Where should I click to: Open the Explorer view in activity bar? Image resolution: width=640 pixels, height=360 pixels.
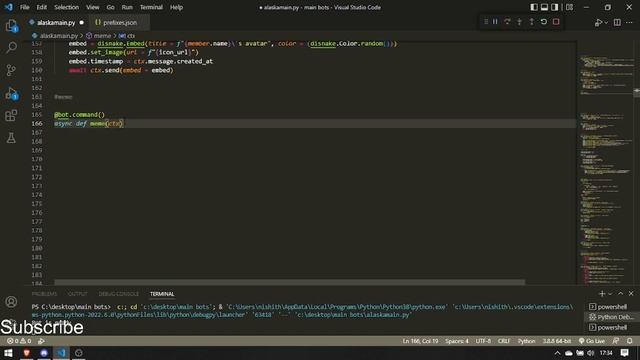(11, 26)
